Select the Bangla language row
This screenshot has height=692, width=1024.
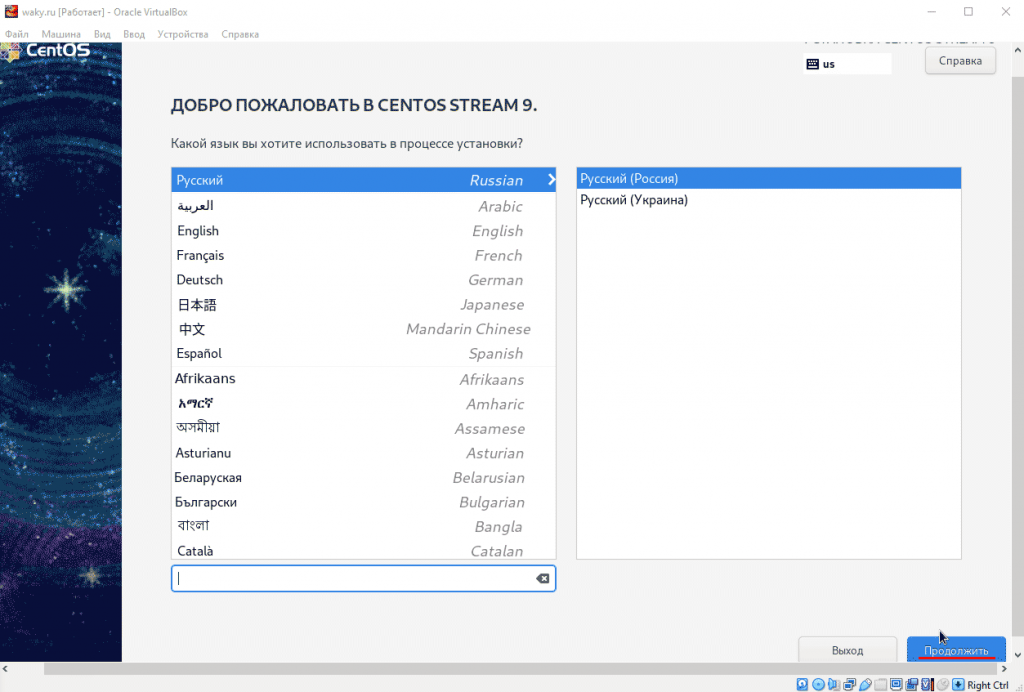click(x=363, y=526)
